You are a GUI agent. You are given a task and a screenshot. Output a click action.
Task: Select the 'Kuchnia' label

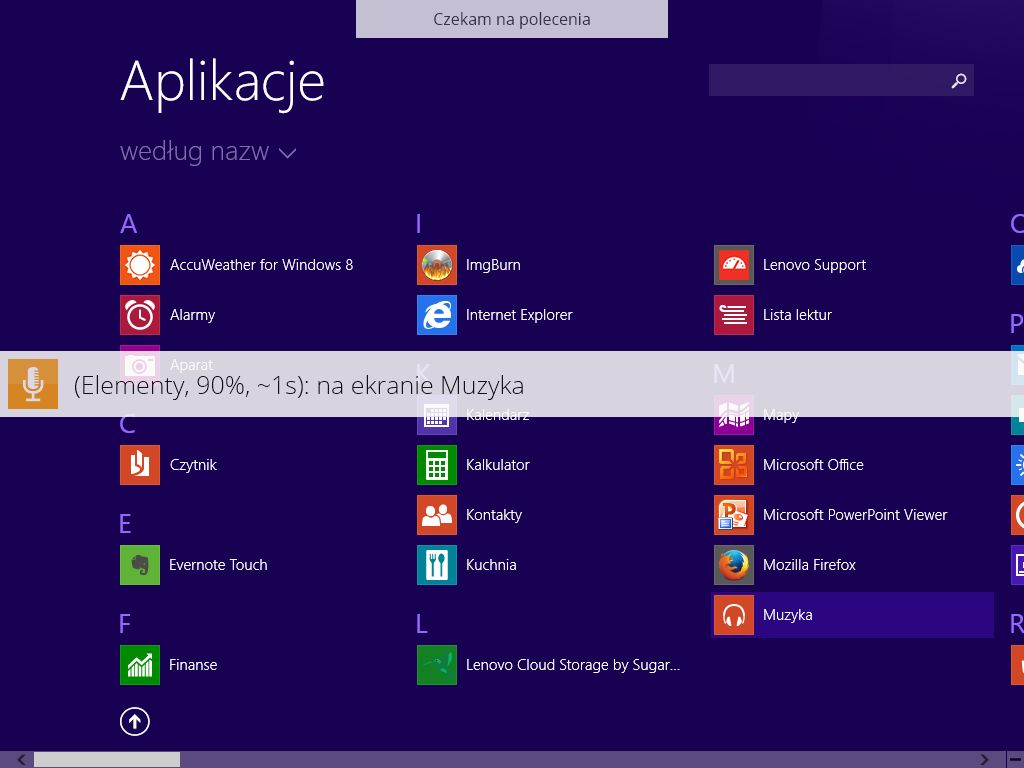pos(491,565)
